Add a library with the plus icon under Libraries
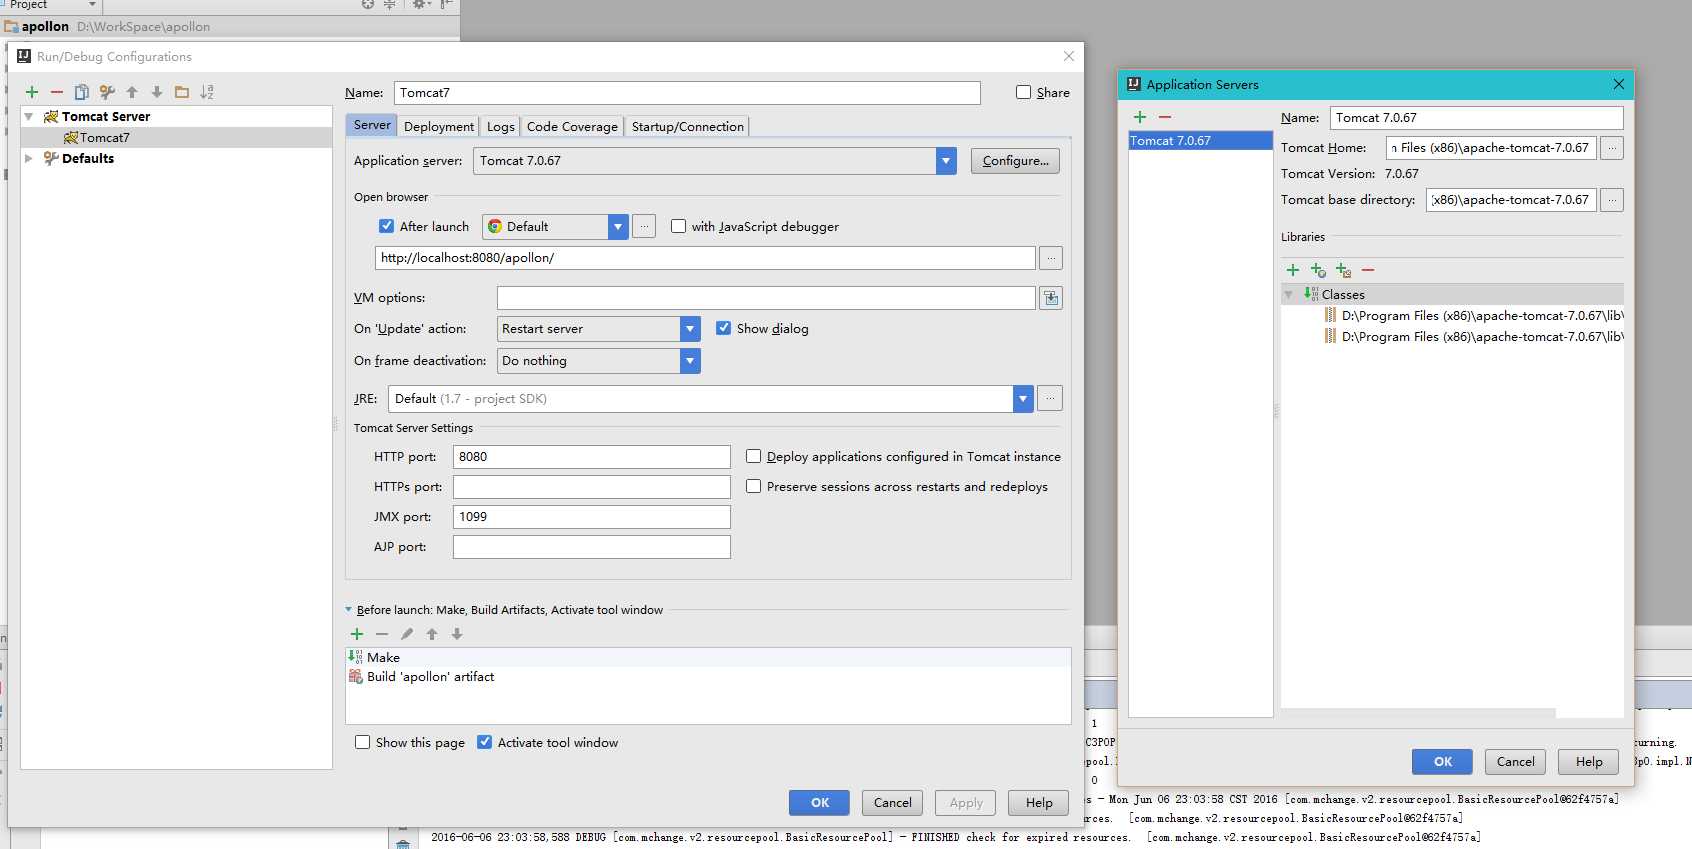The height and width of the screenshot is (849, 1692). click(1293, 270)
